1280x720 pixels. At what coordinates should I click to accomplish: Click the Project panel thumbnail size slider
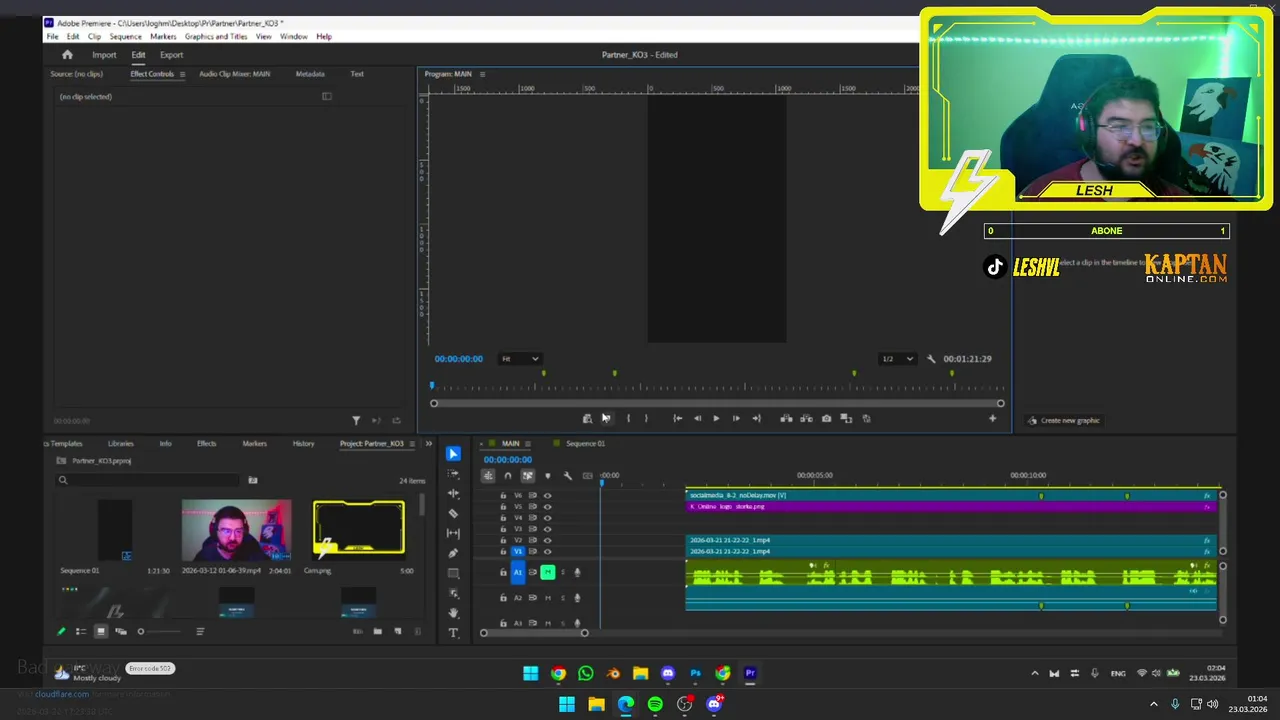coord(160,632)
